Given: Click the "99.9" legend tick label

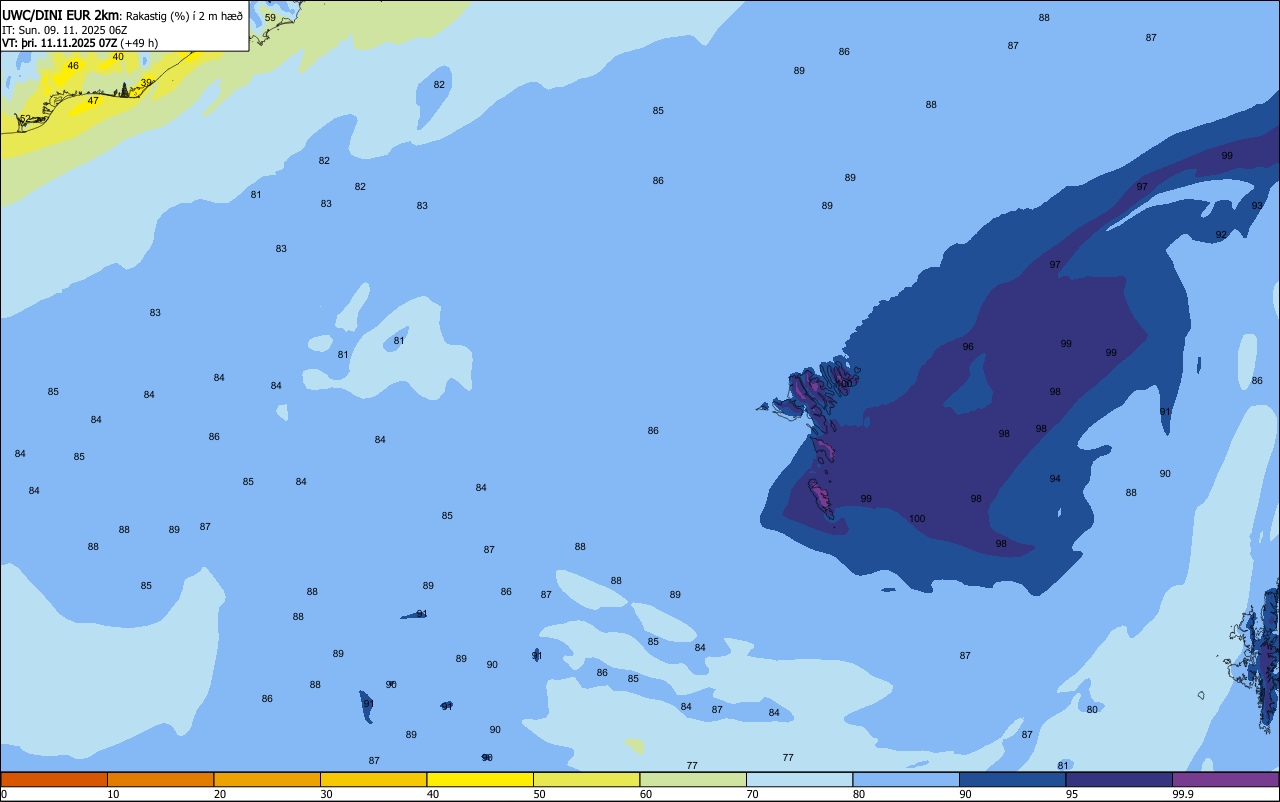Looking at the screenshot, I should coord(1183,794).
